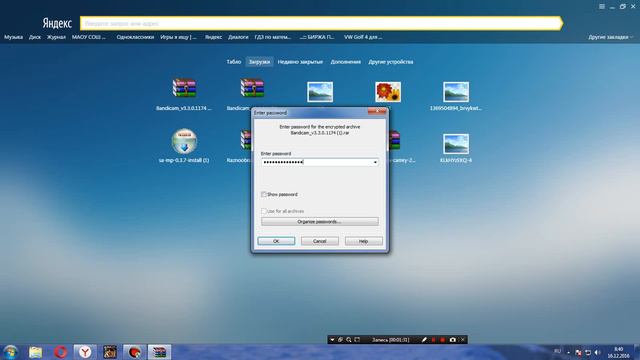Expand the password history dropdown arrow
Viewport: 640px width, 360px height.
375,162
